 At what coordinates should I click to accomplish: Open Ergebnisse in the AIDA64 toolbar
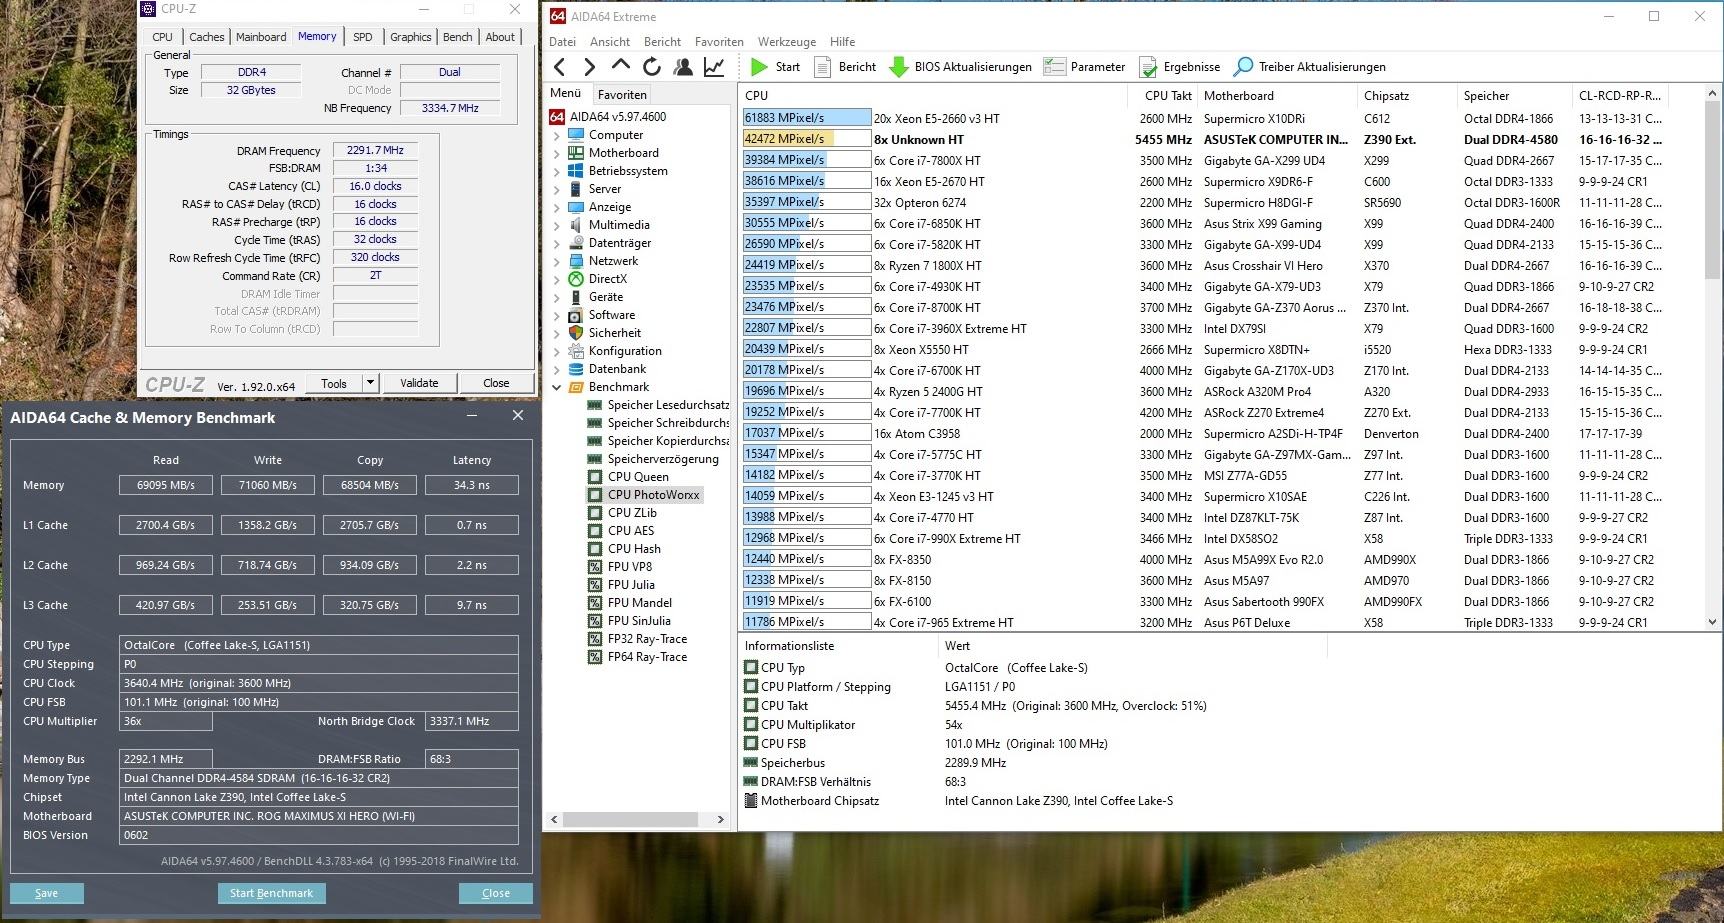[x=1179, y=67]
